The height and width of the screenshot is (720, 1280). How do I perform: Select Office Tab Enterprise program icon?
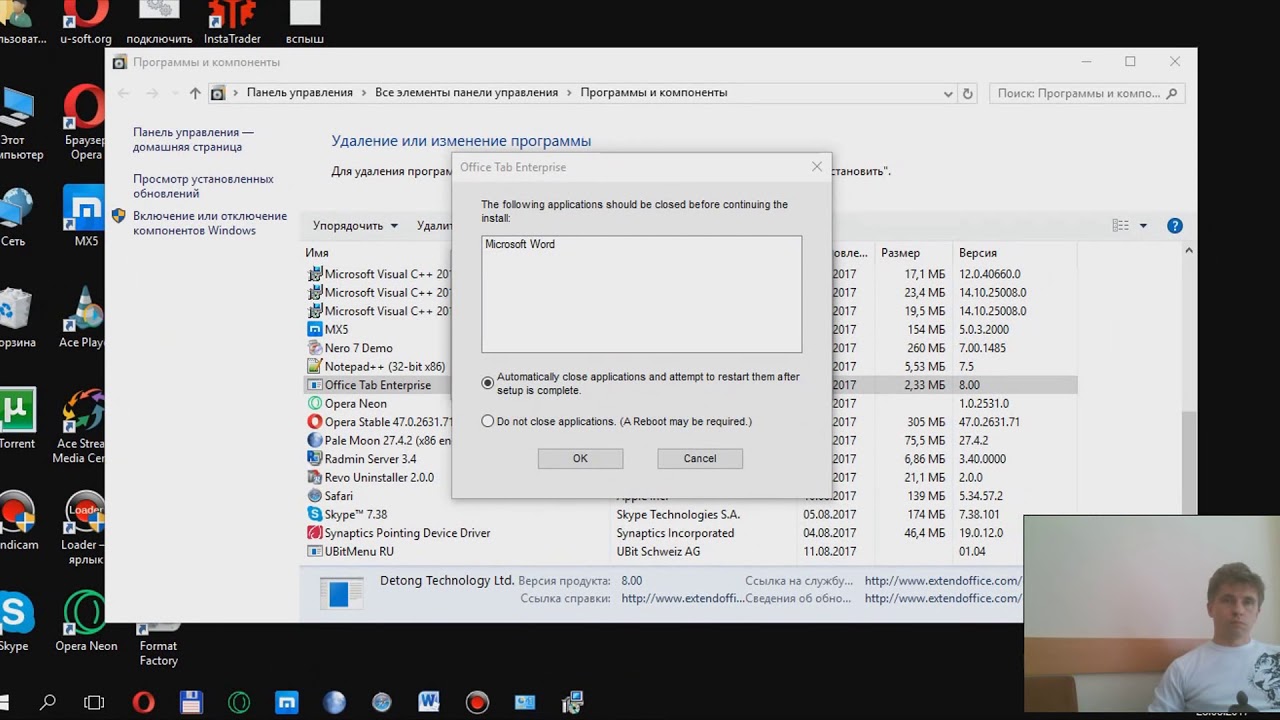[x=315, y=385]
